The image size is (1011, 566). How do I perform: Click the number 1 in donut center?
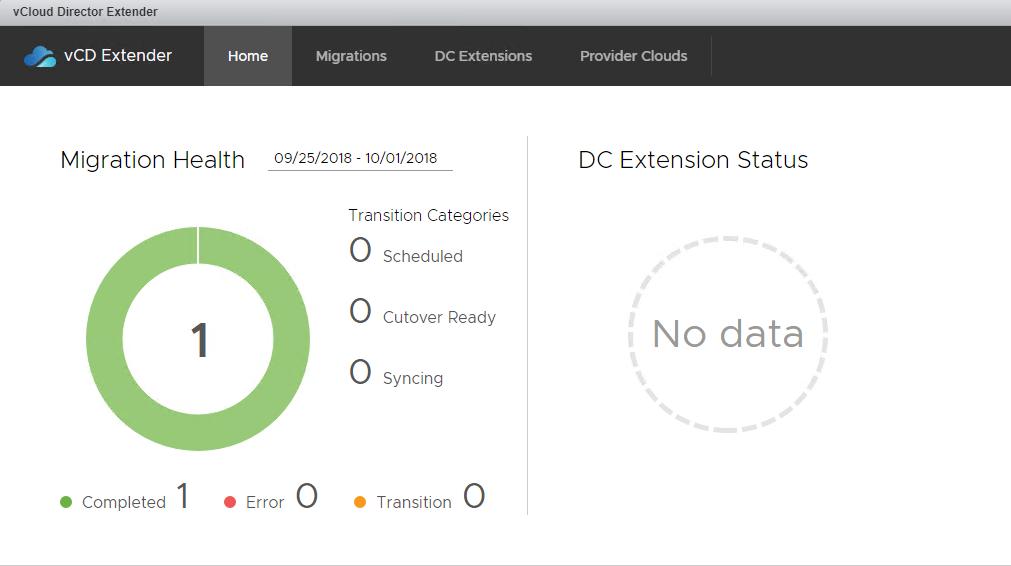point(199,341)
